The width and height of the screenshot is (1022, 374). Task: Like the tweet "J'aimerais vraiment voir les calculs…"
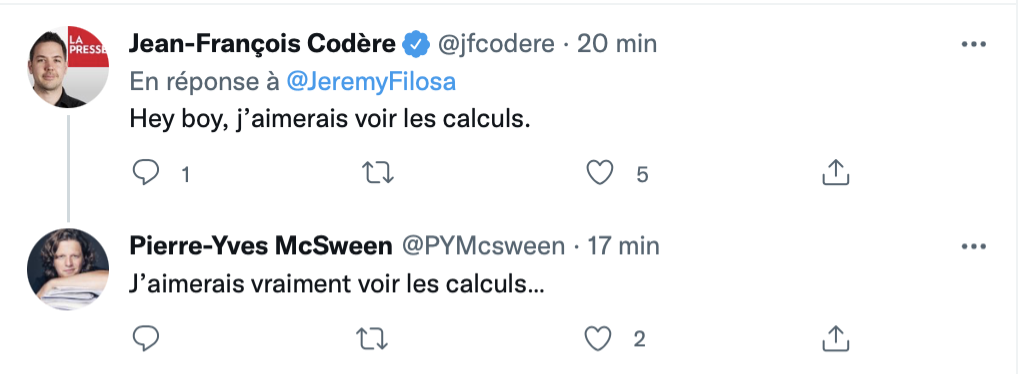[x=598, y=338]
